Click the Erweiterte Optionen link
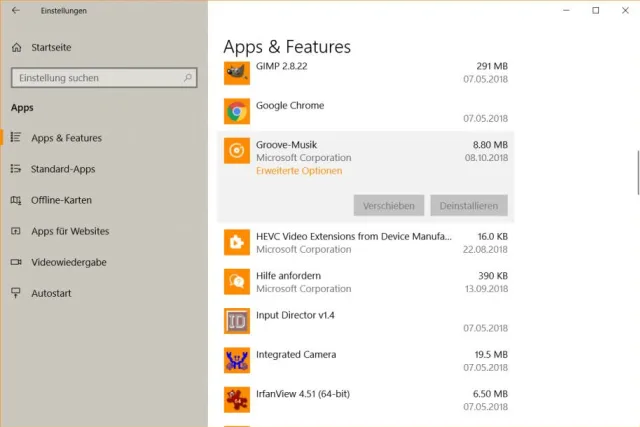 (x=299, y=171)
